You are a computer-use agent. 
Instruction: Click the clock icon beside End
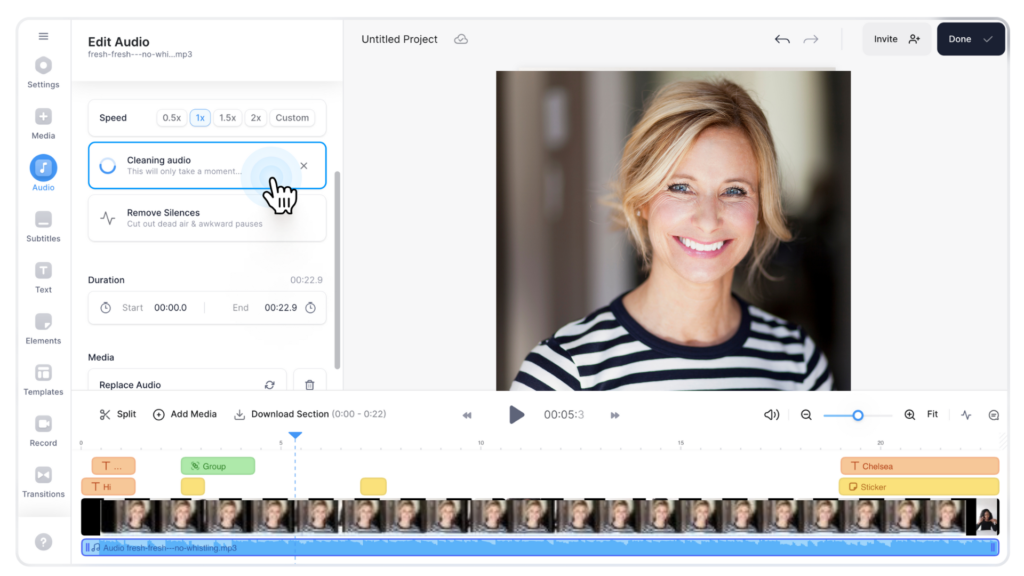311,308
